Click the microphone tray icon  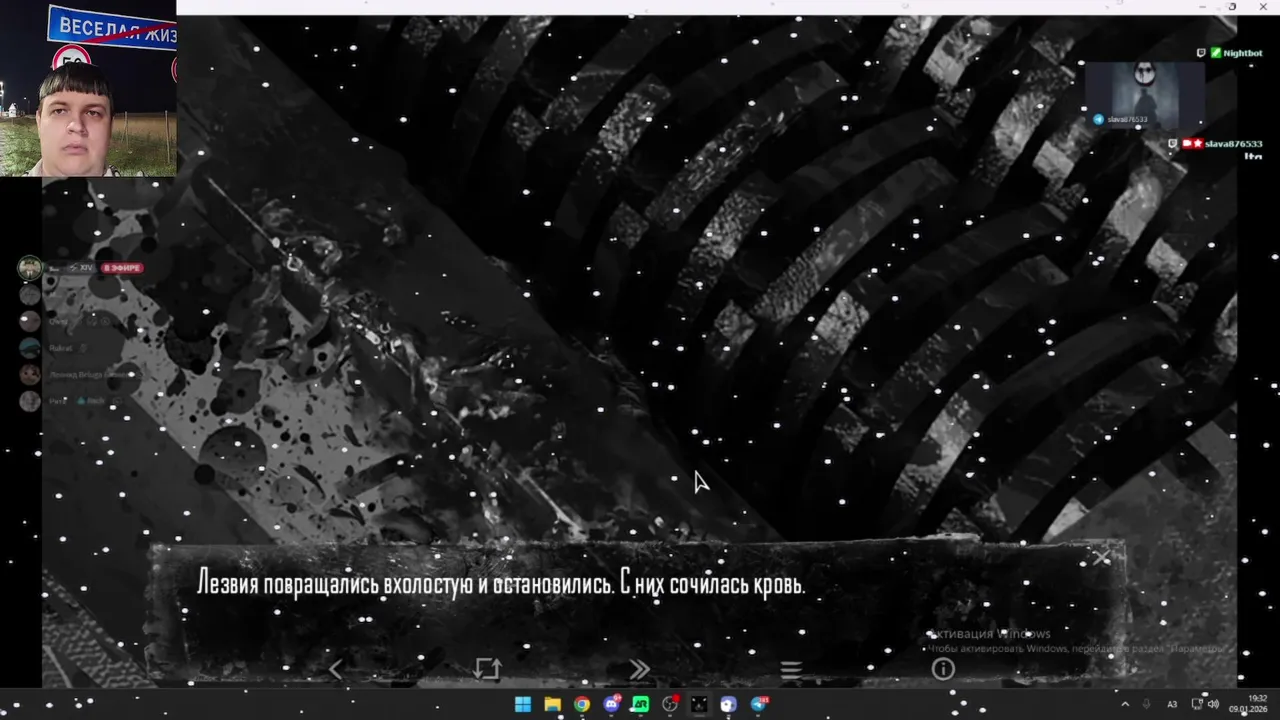1146,704
